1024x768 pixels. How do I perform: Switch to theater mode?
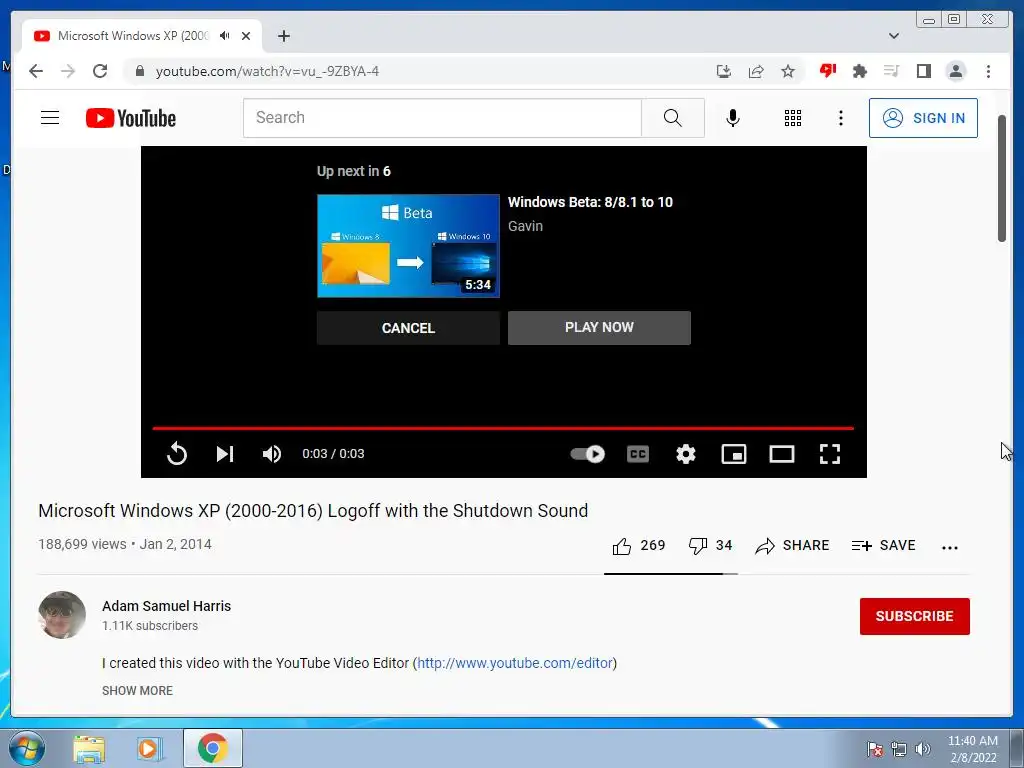coord(782,453)
